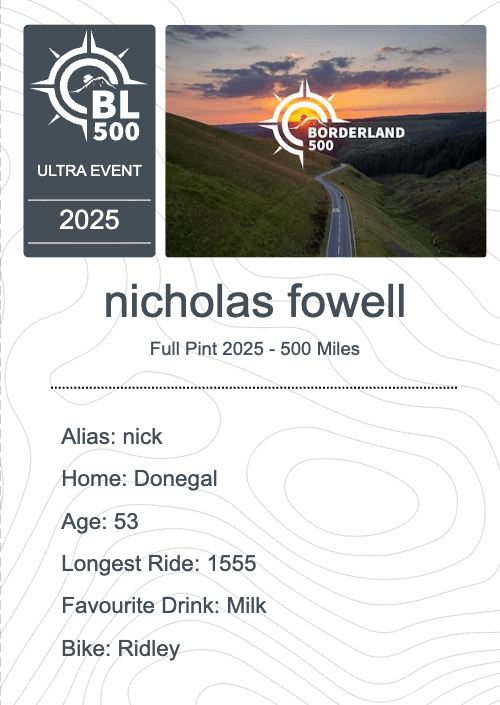The width and height of the screenshot is (500, 705).
Task: Click the 500 text in badge logo
Action: [x=116, y=132]
